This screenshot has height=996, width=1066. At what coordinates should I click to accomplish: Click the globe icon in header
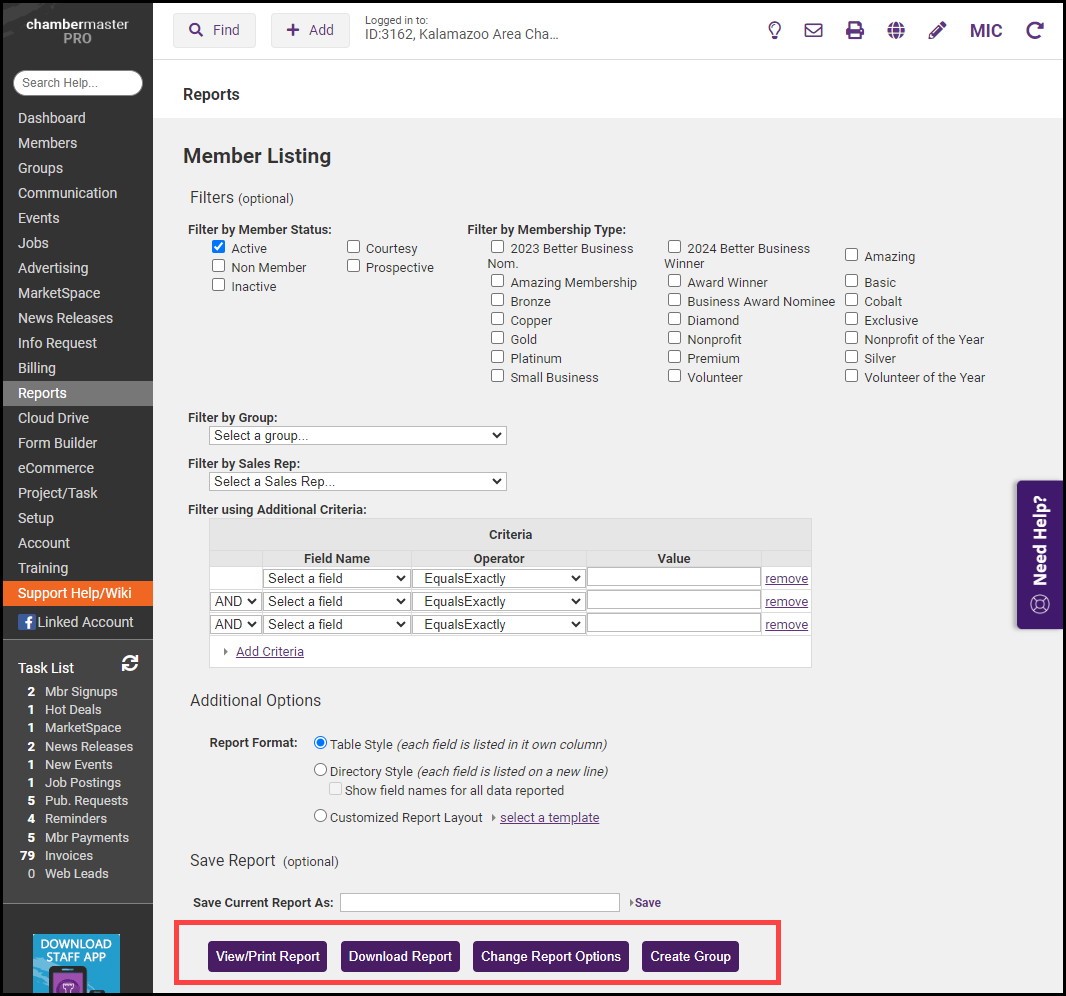(896, 31)
